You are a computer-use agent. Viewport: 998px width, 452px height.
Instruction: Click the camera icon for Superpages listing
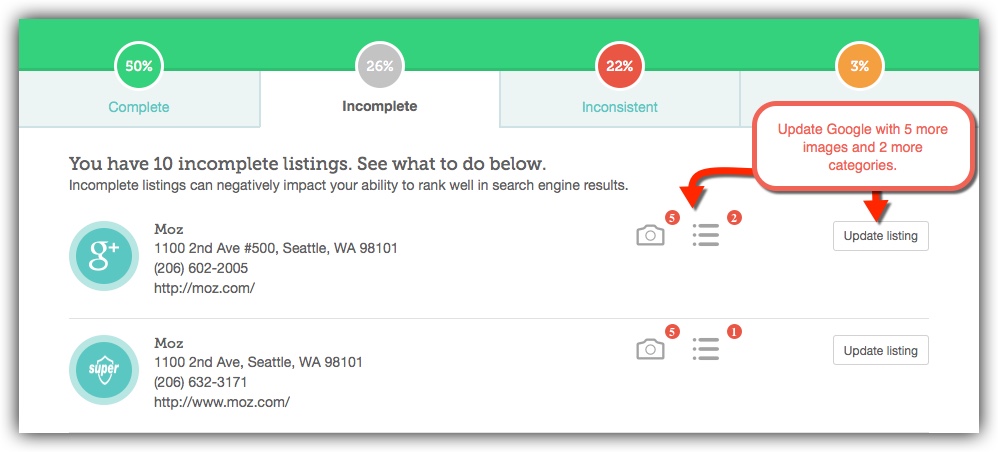650,350
